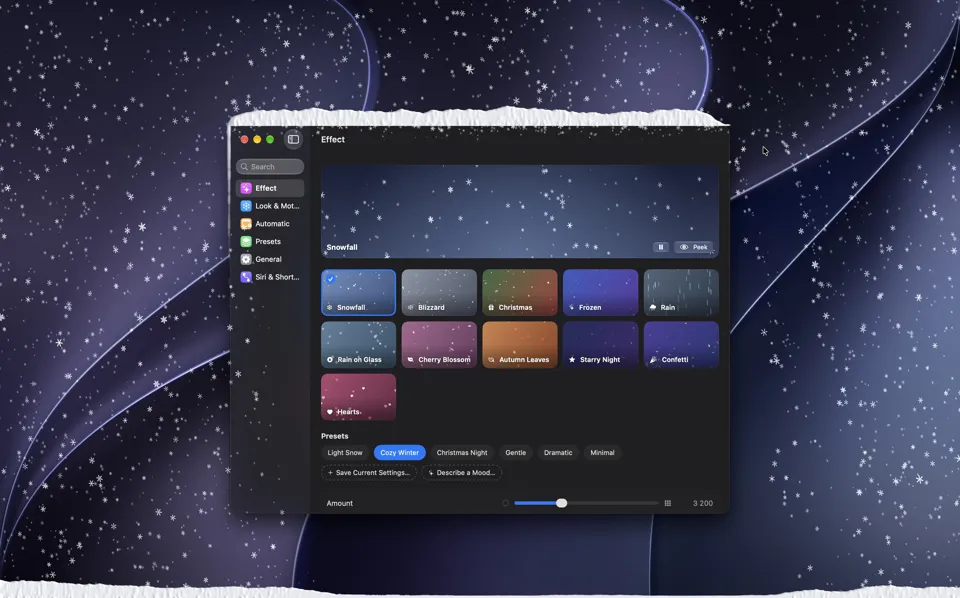960x598 pixels.
Task: Click the search magnifier icon
Action: [x=244, y=166]
